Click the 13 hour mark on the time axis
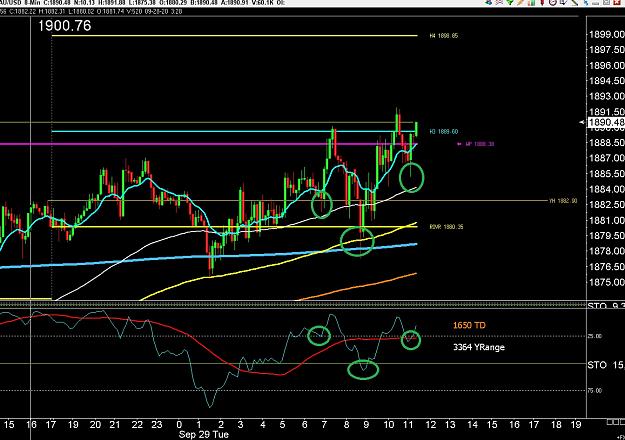Screen dimensions: 625x440 (x=450, y=425)
